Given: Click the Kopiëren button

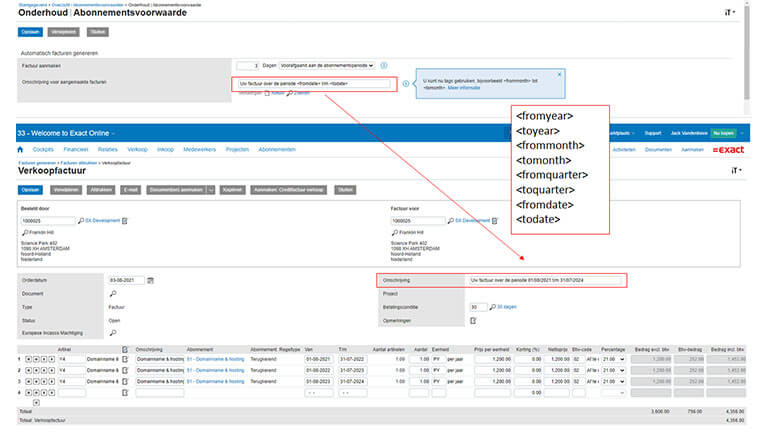Looking at the screenshot, I should tap(232, 190).
